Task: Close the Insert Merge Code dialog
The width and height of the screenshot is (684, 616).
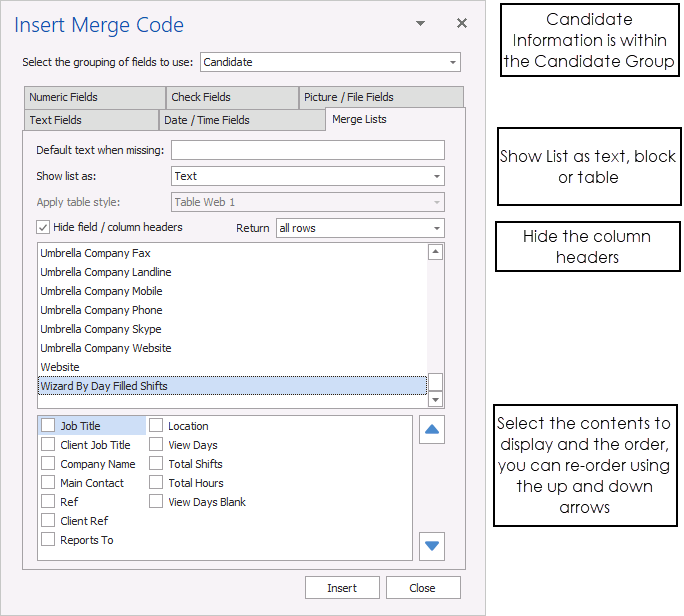Action: [x=461, y=23]
